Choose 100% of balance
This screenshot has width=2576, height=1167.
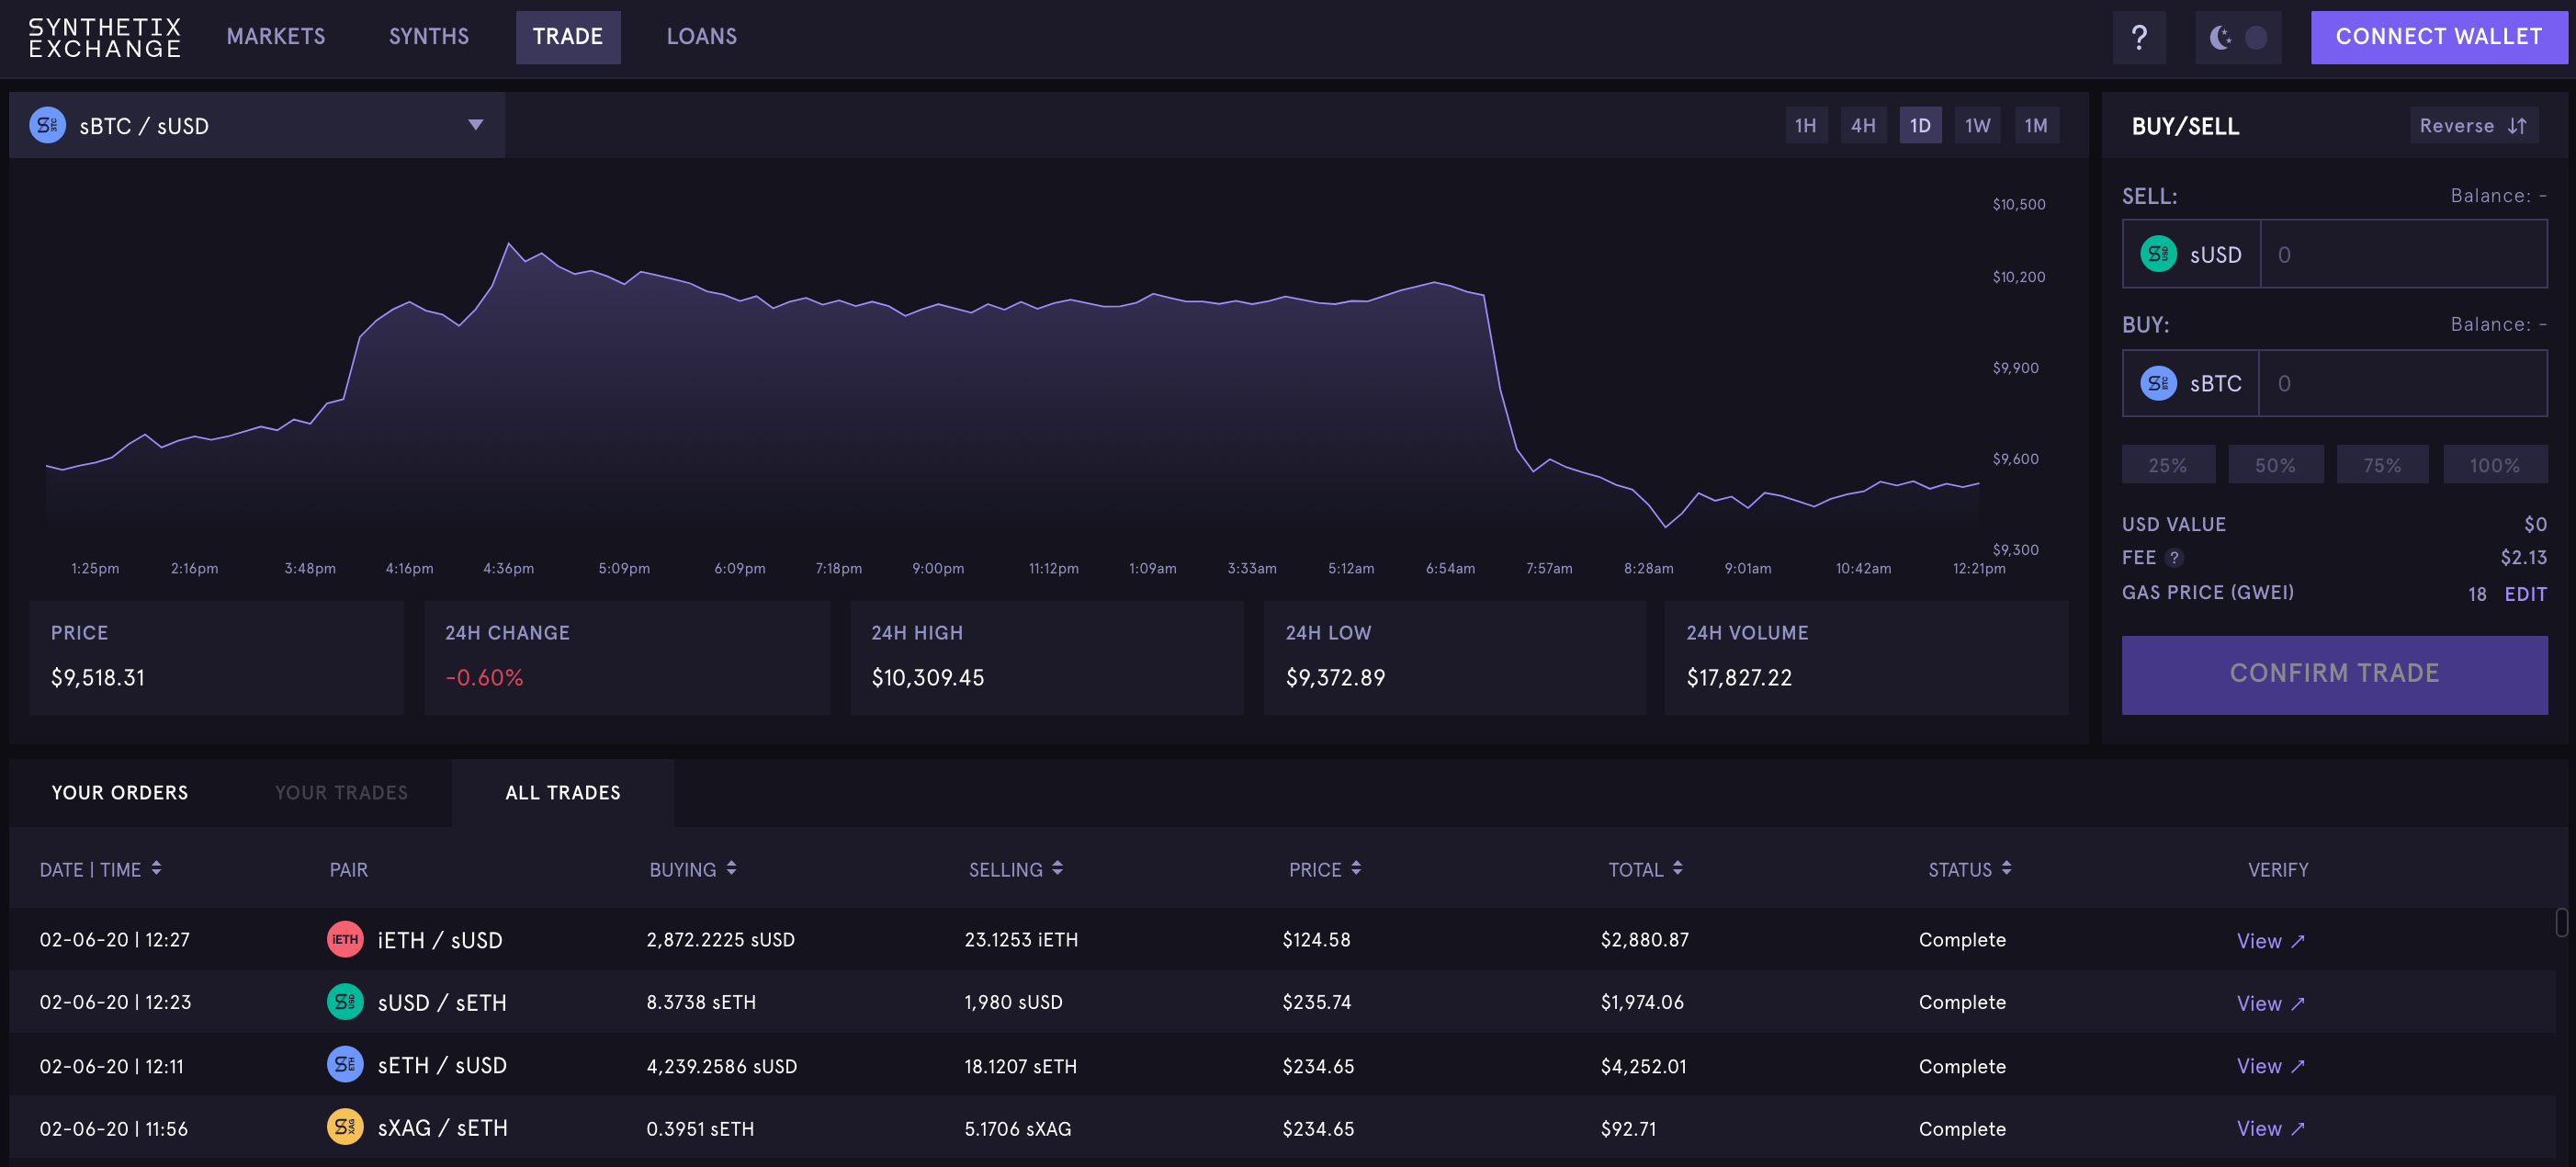(2495, 465)
